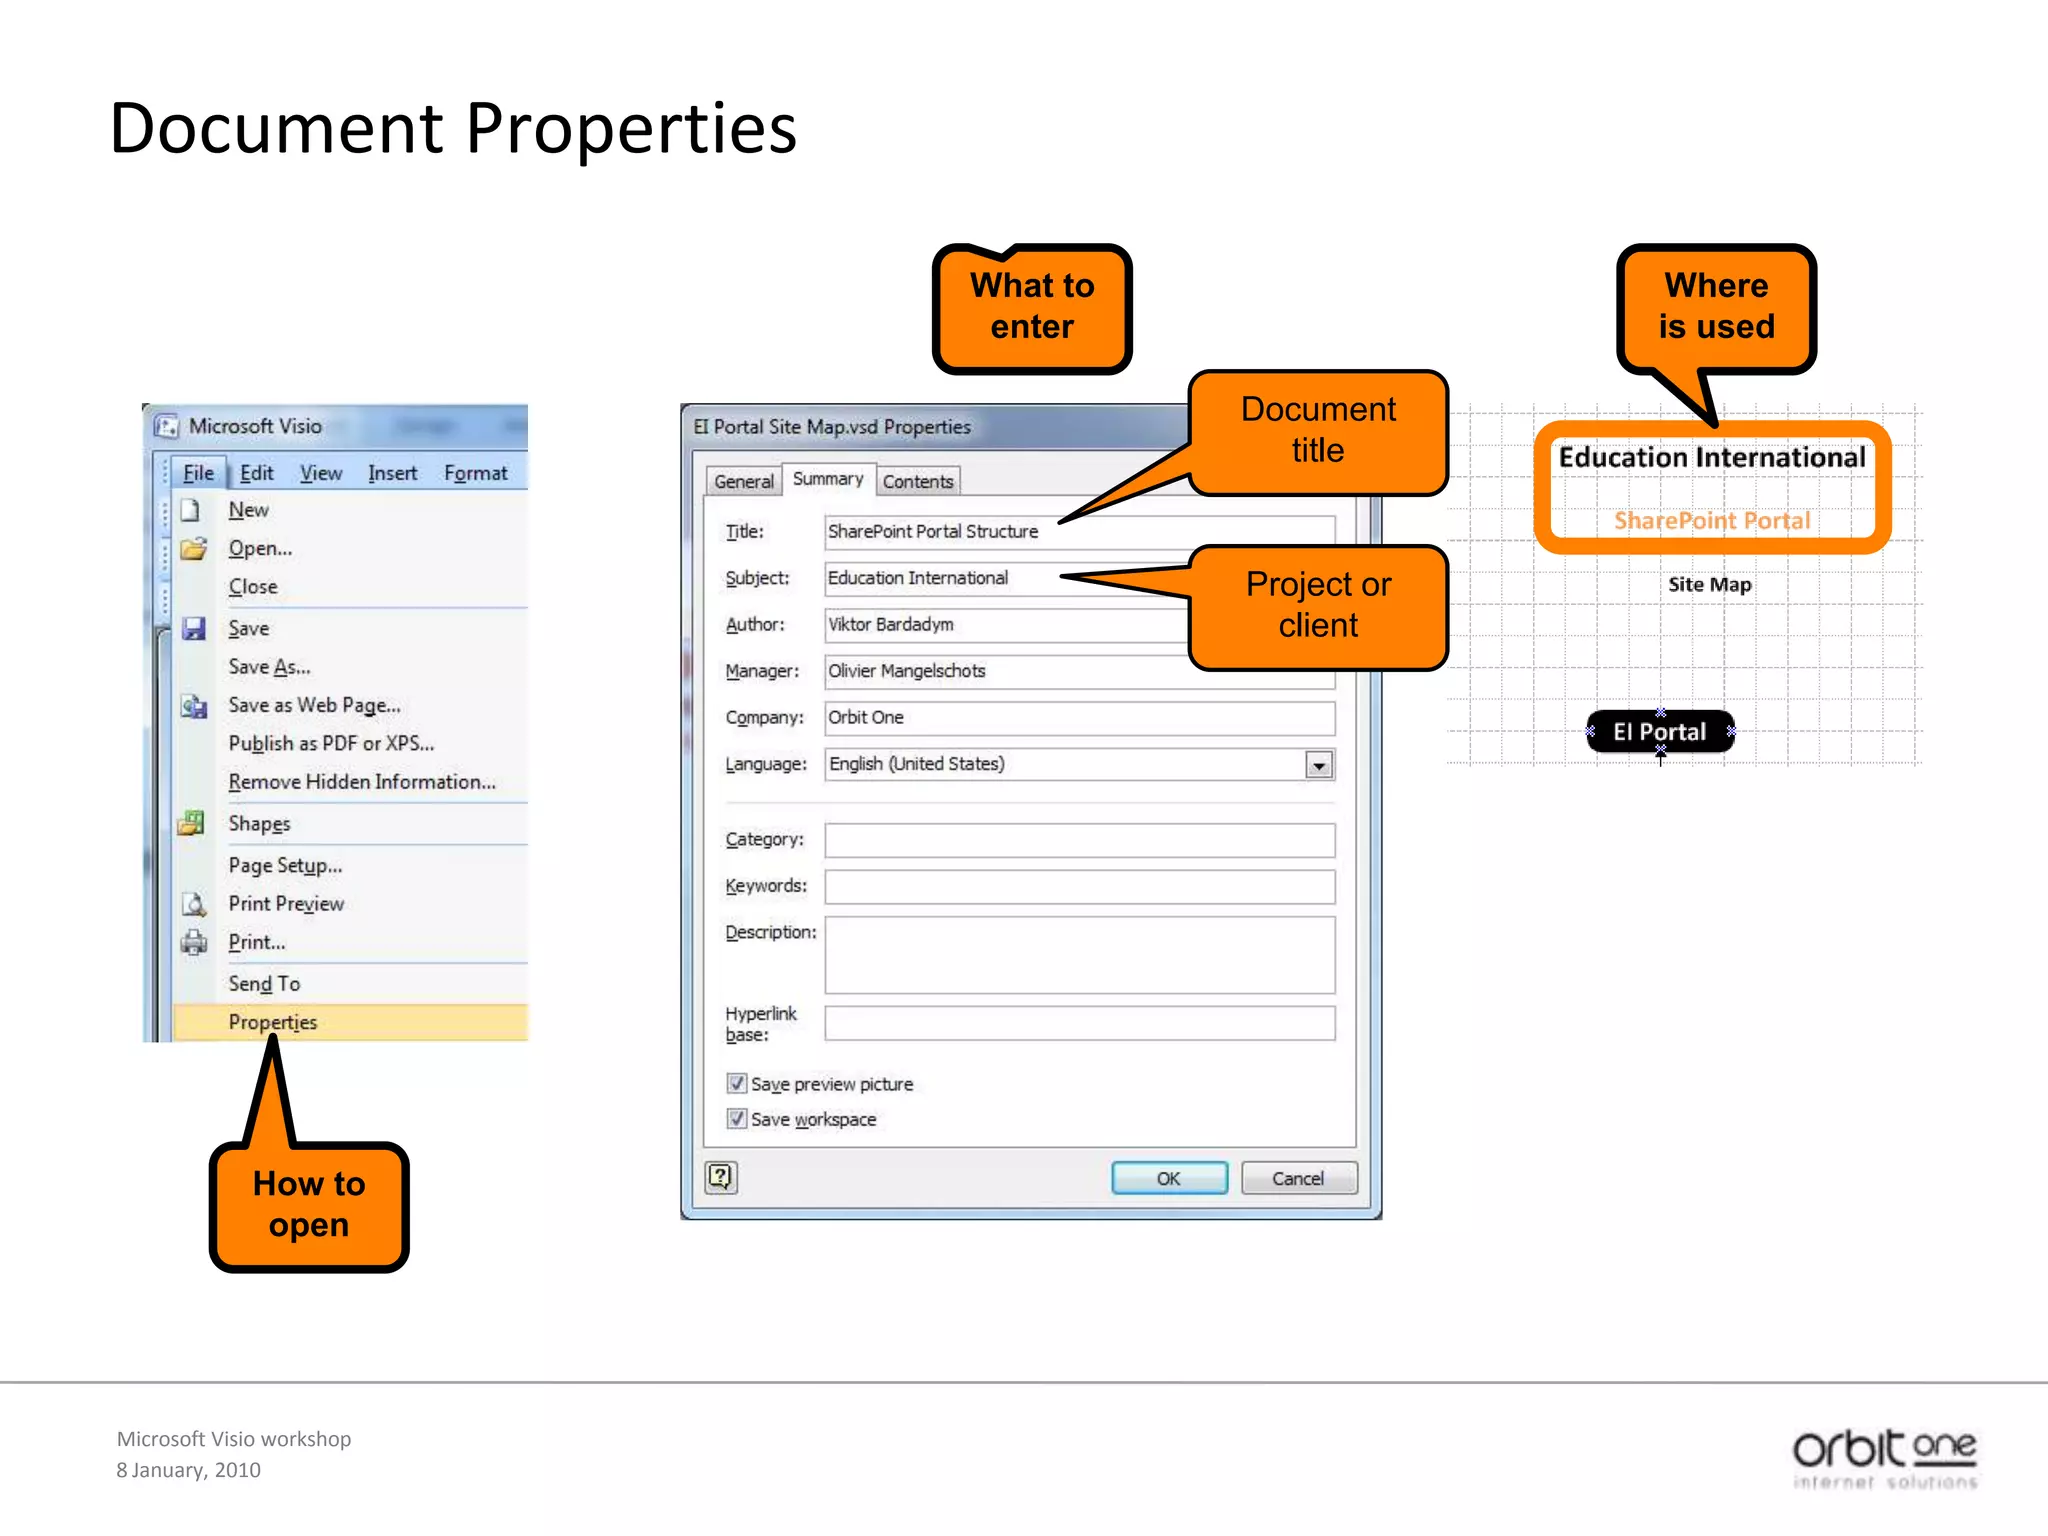Click the Manager input field
The width and height of the screenshot is (2048, 1536).
[x=1079, y=671]
